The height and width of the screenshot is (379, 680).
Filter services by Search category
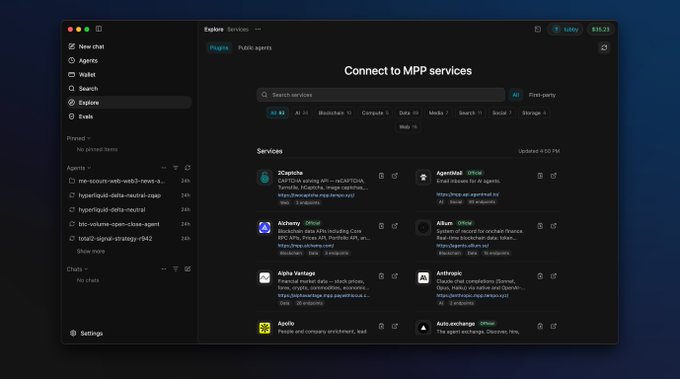click(x=470, y=113)
